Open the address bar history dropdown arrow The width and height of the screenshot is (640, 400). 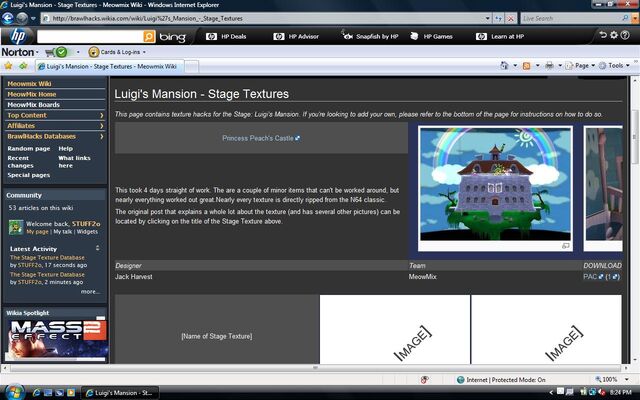click(x=487, y=18)
